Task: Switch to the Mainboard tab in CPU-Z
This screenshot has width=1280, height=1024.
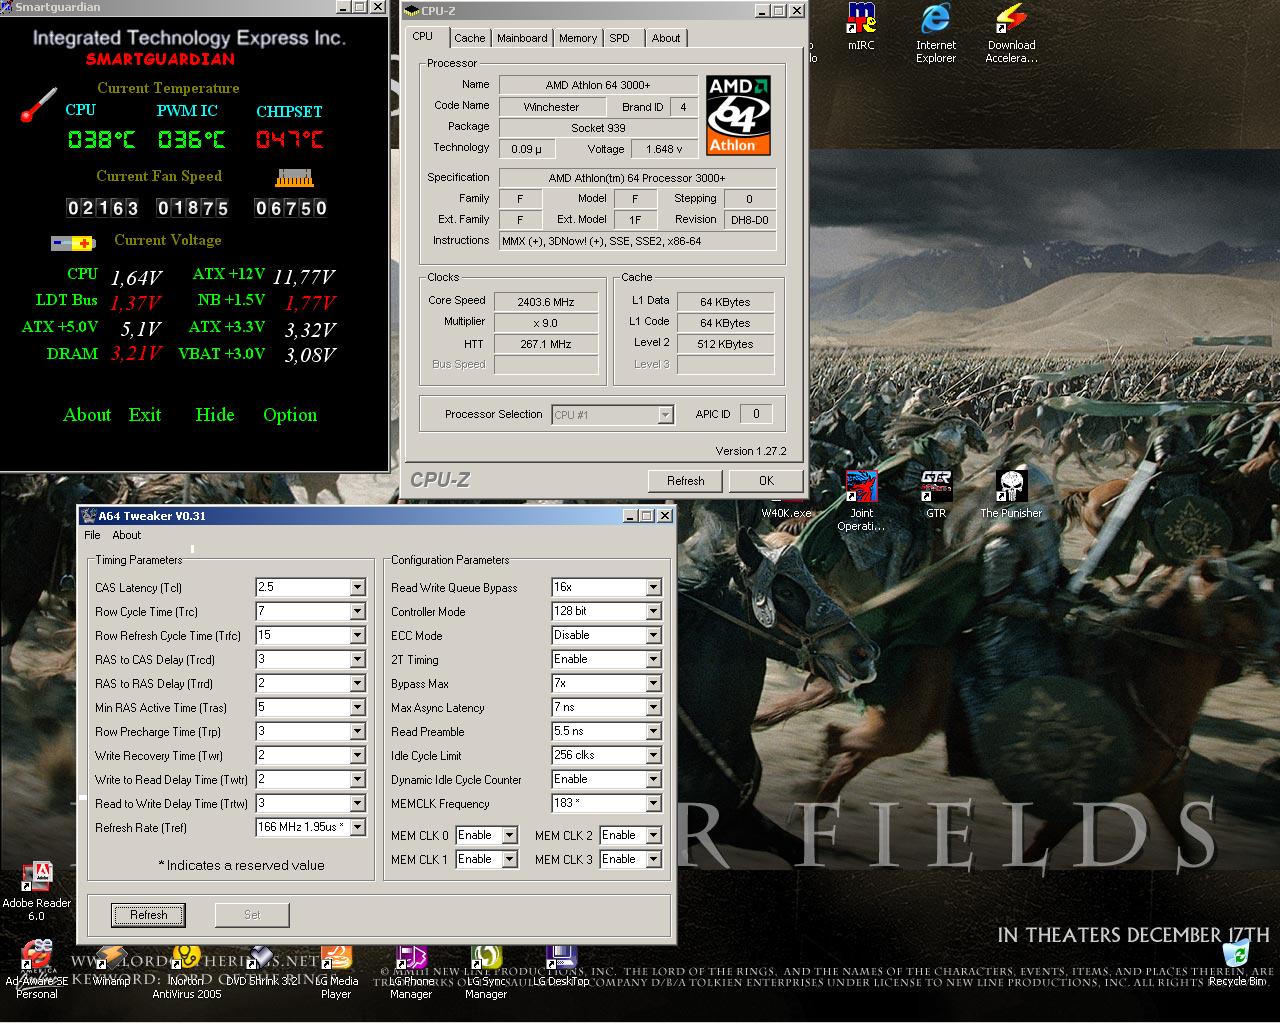Action: point(522,38)
